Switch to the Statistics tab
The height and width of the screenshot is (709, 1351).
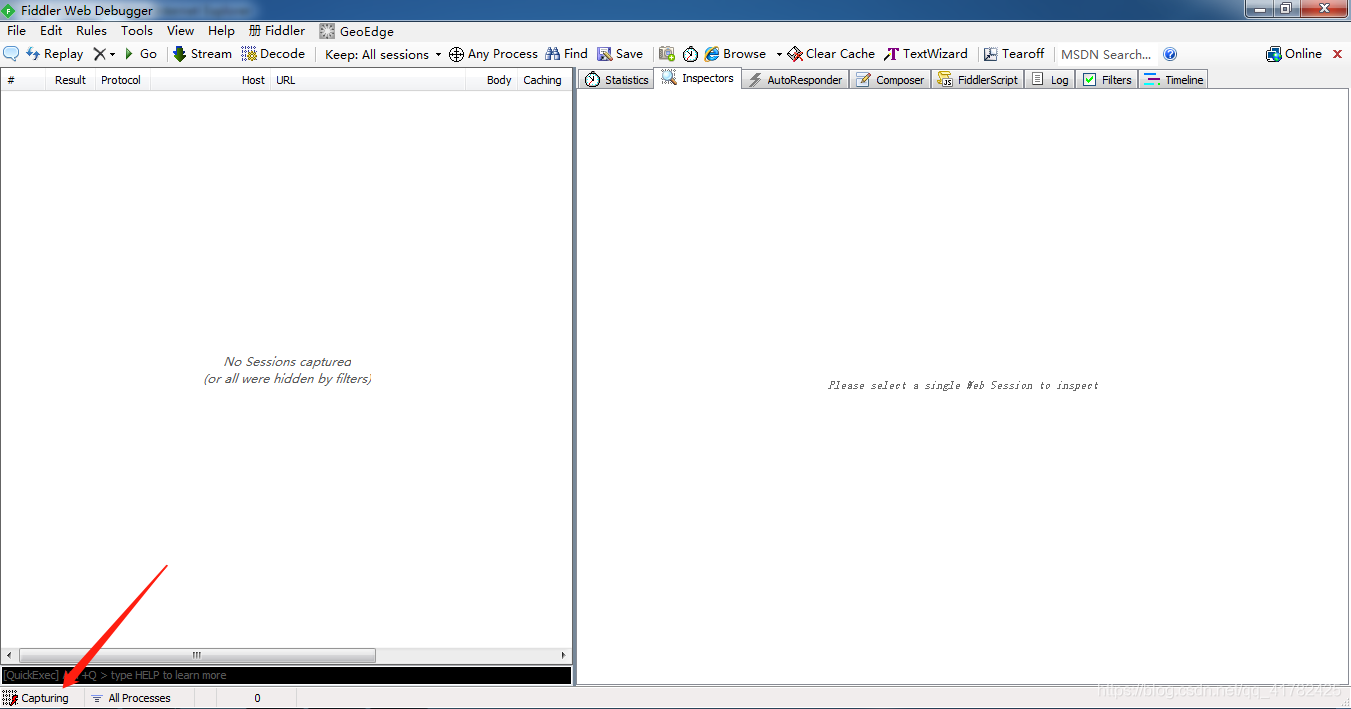coord(617,80)
